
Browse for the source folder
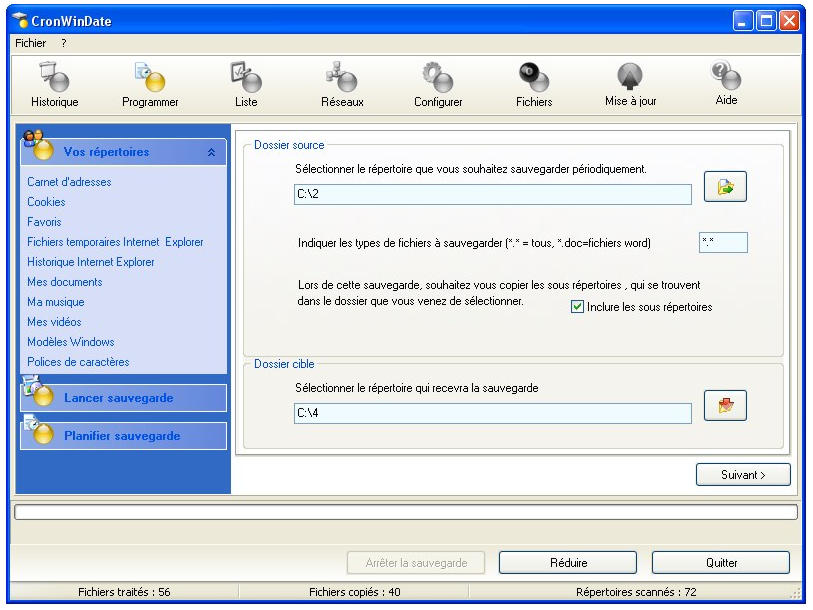point(725,188)
